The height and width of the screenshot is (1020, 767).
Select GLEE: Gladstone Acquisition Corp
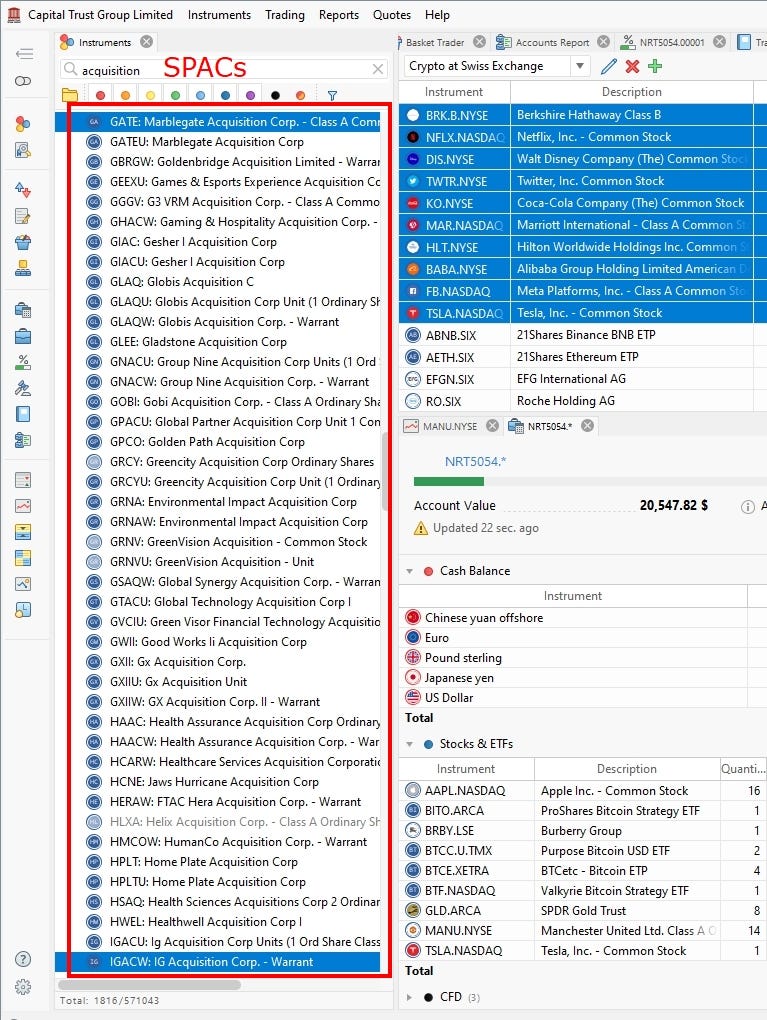coord(218,342)
